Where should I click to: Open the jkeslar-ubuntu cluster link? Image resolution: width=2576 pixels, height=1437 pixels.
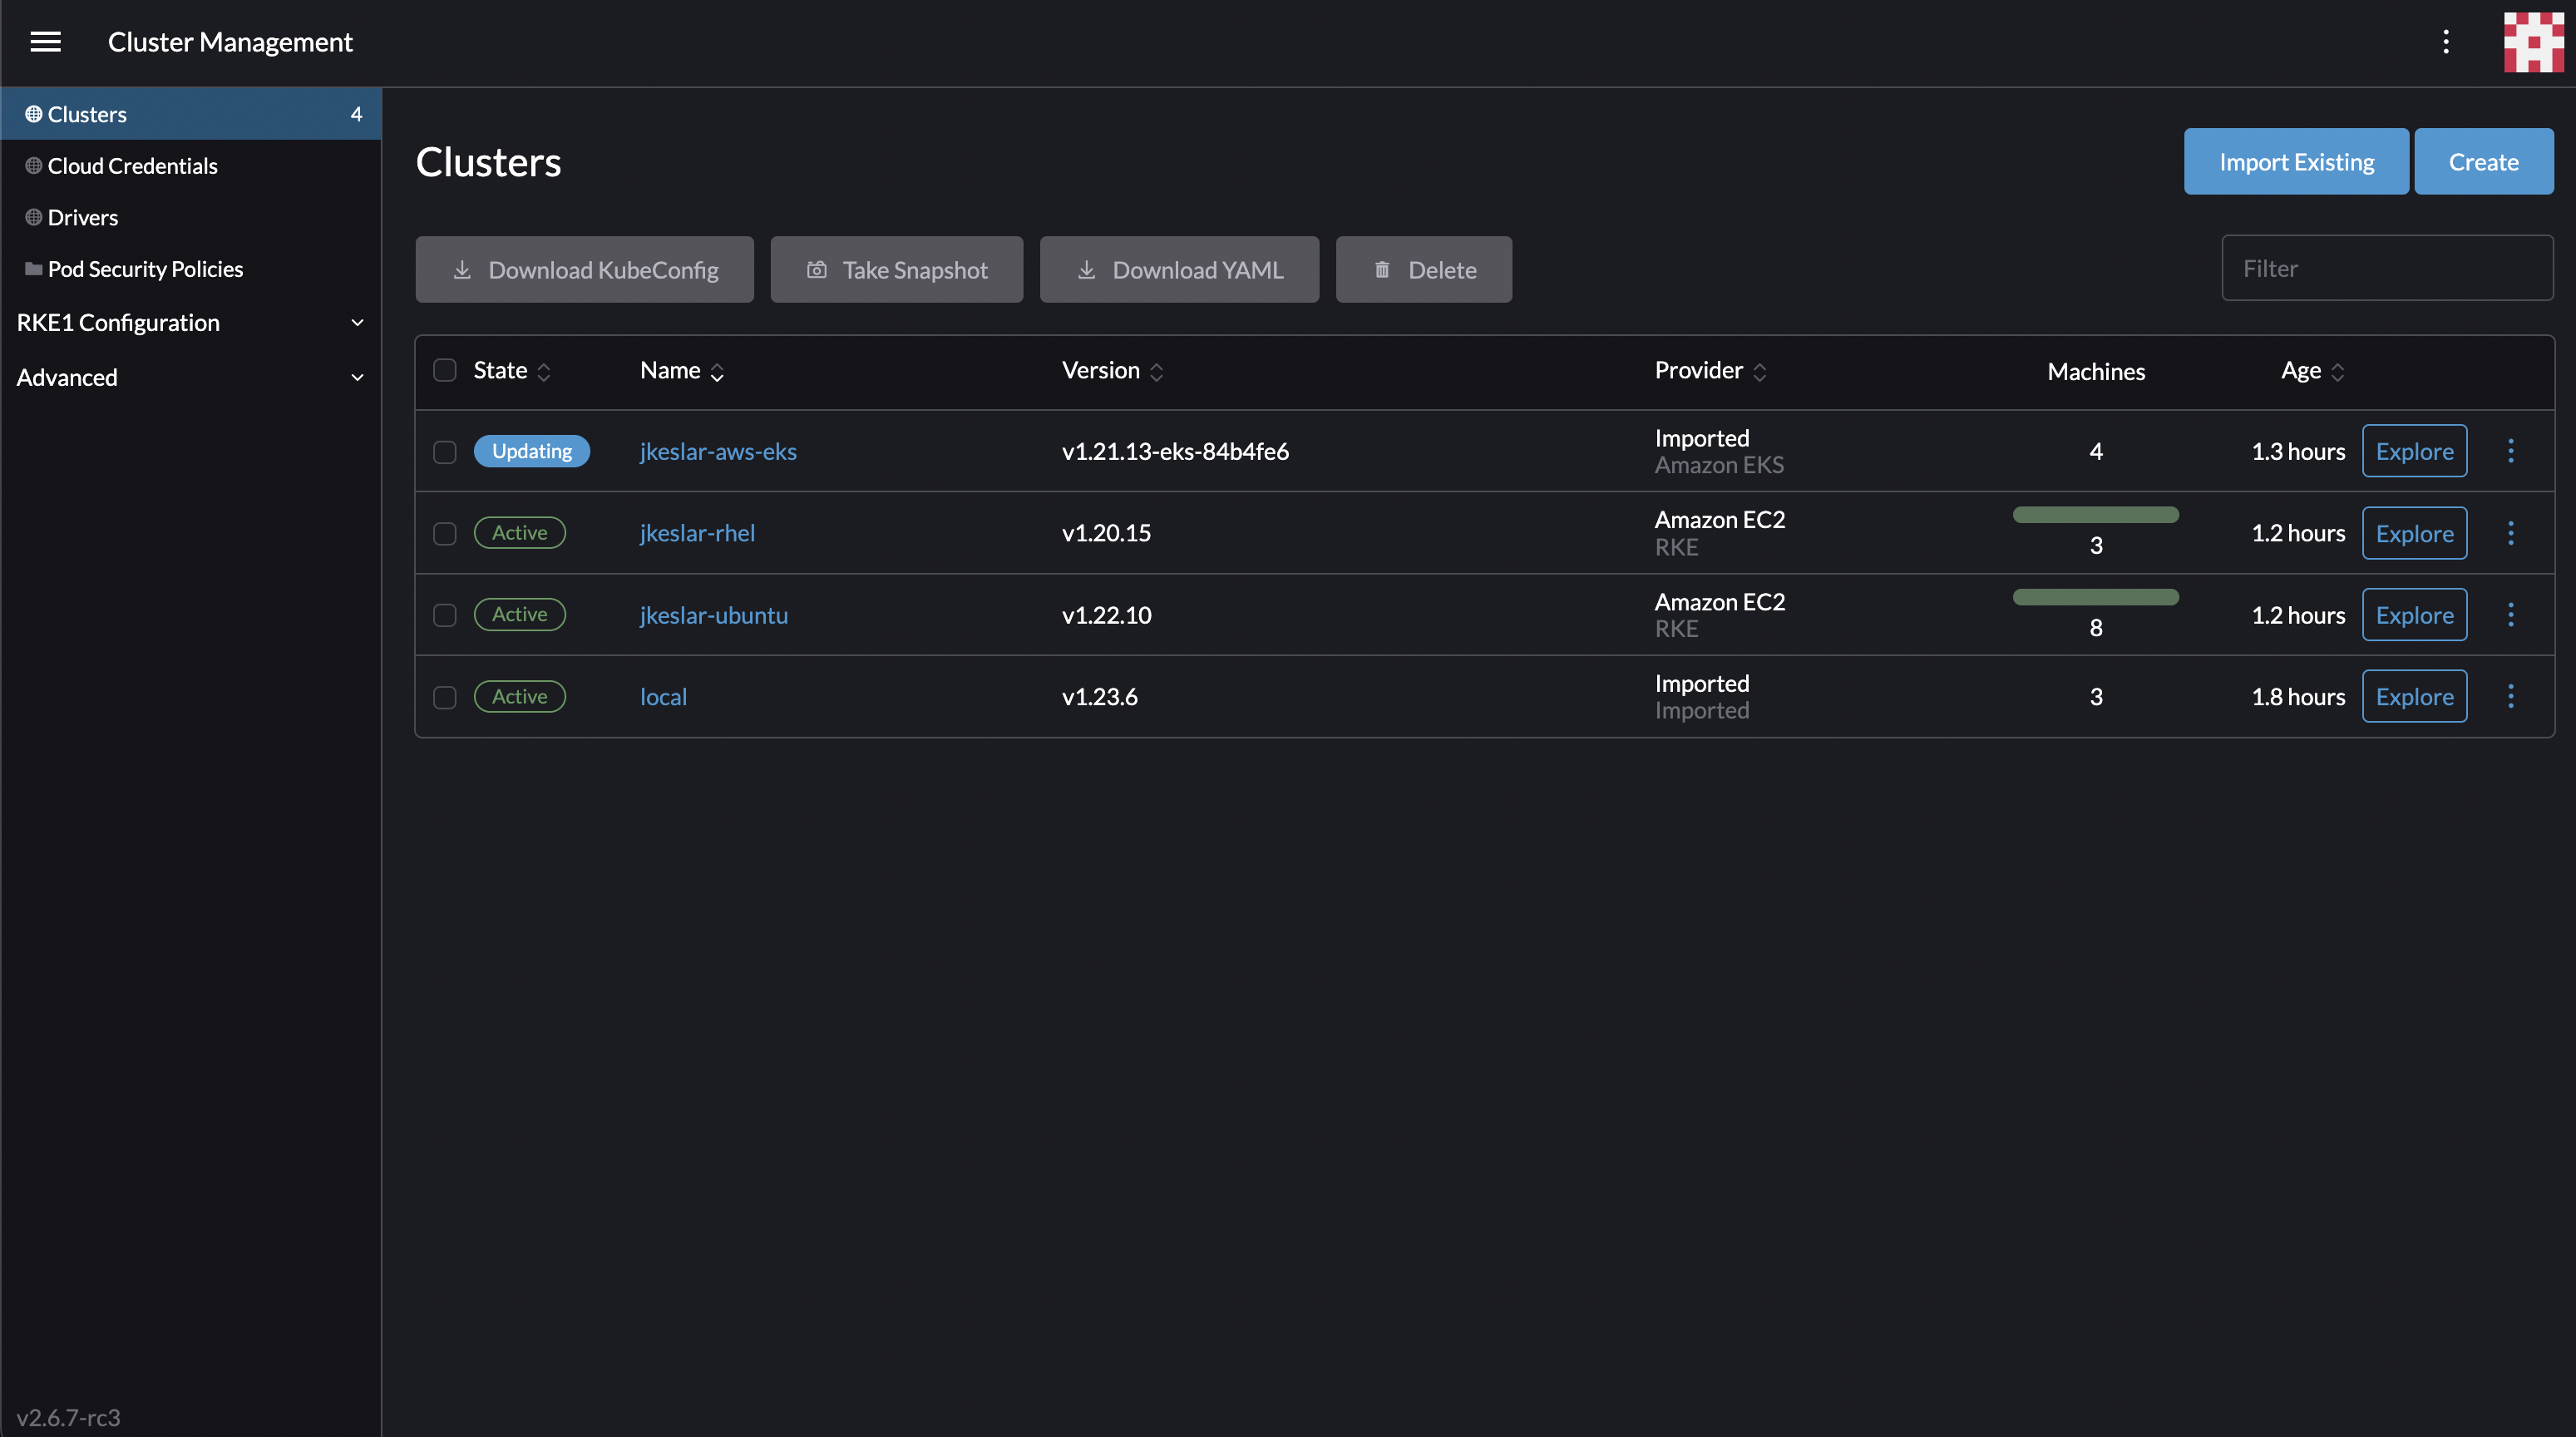point(713,615)
